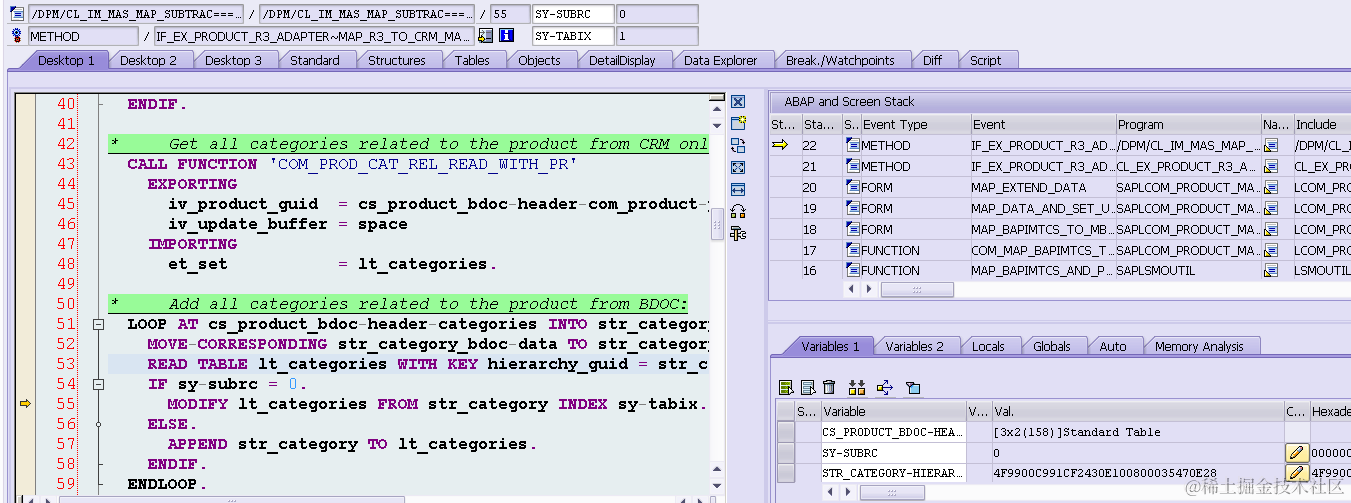Viewport: 1351px width, 503px height.
Task: Click the row selector for STR_CATEGORY-HIERAR variable
Action: pos(786,473)
